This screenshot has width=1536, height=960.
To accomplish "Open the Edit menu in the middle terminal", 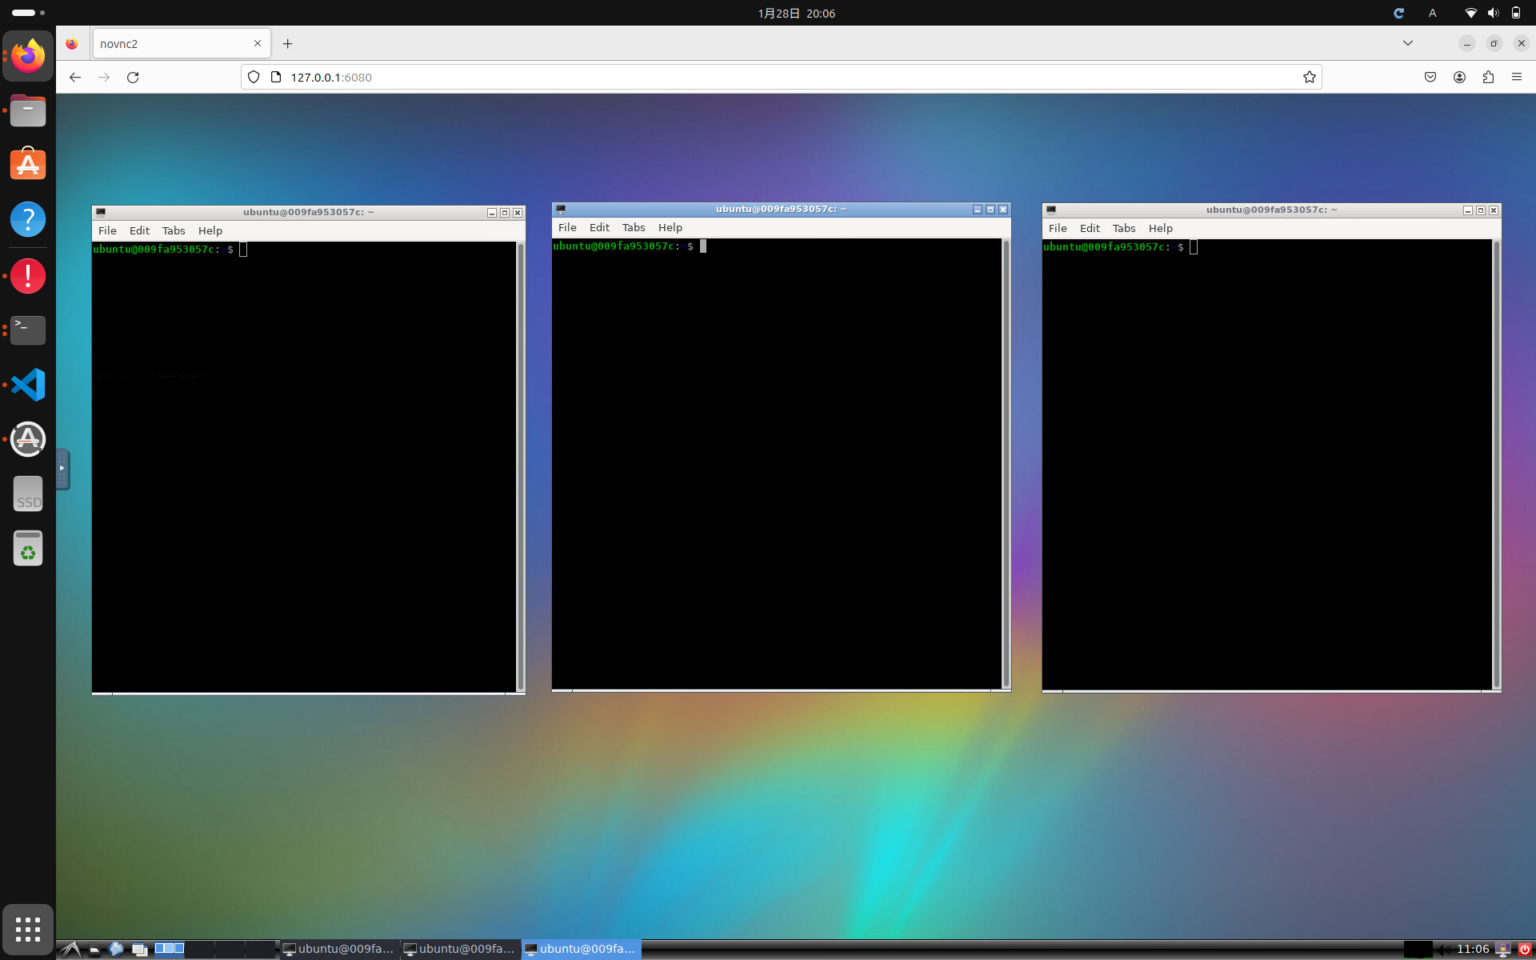I will 599,228.
